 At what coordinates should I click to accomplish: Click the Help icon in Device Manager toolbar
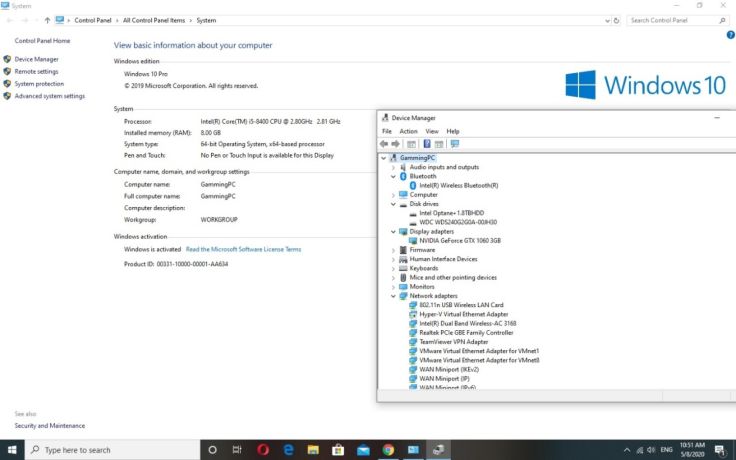click(x=426, y=144)
